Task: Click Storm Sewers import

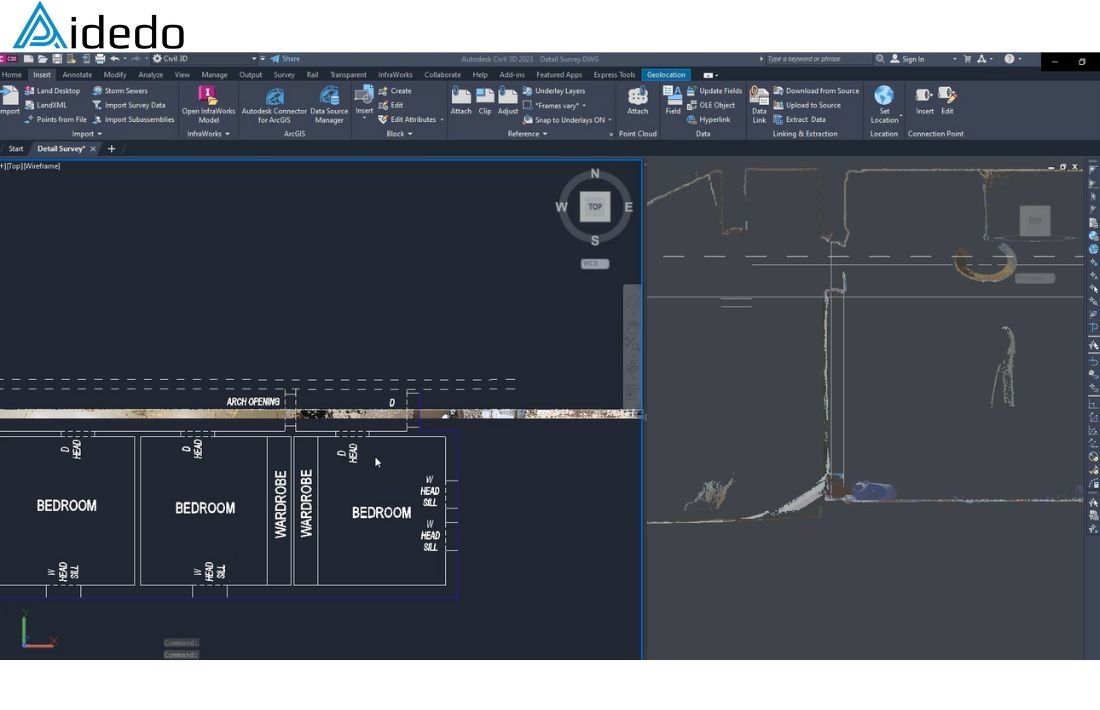Action: pyautogui.click(x=120, y=91)
